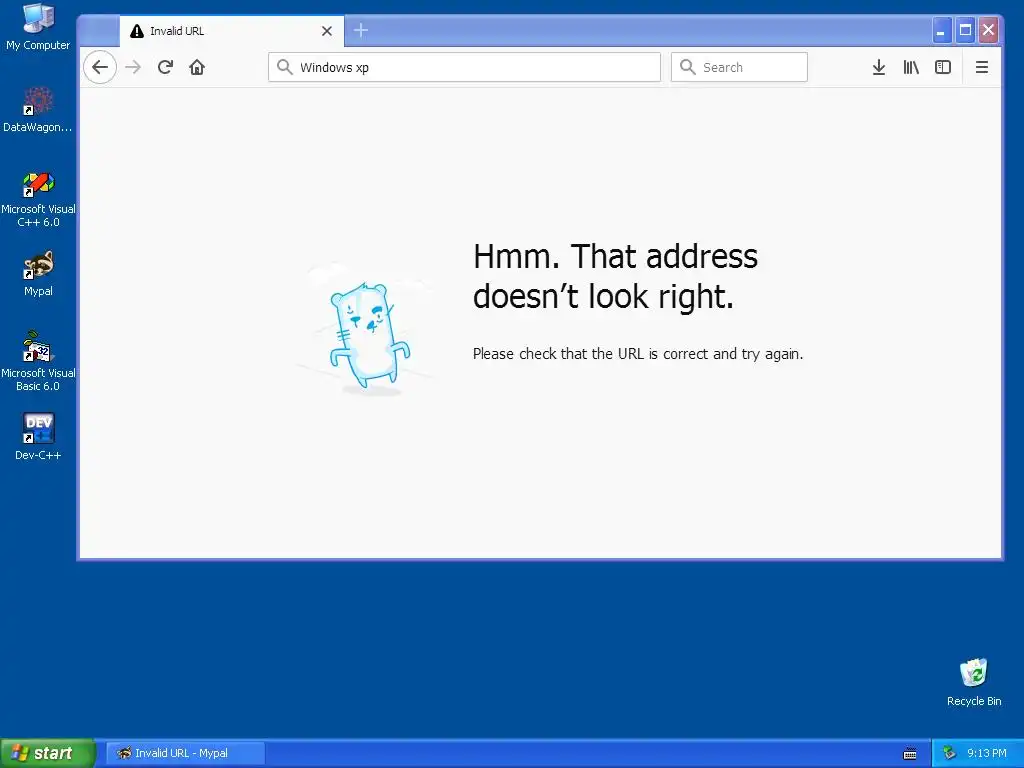Image resolution: width=1024 pixels, height=768 pixels.
Task: Open the Windows start menu
Action: [x=47, y=753]
